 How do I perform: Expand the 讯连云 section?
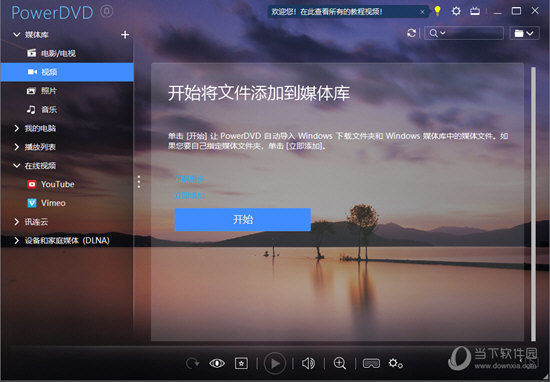pyautogui.click(x=16, y=222)
